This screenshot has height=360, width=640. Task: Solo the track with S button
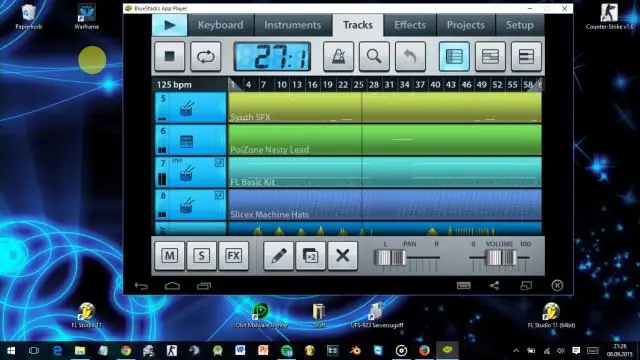point(201,256)
